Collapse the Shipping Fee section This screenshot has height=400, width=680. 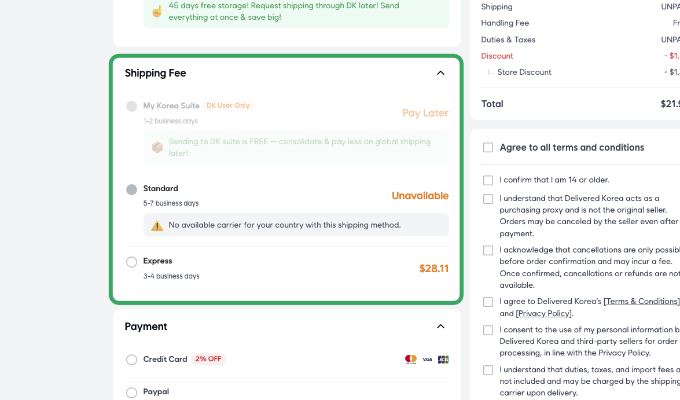point(441,73)
